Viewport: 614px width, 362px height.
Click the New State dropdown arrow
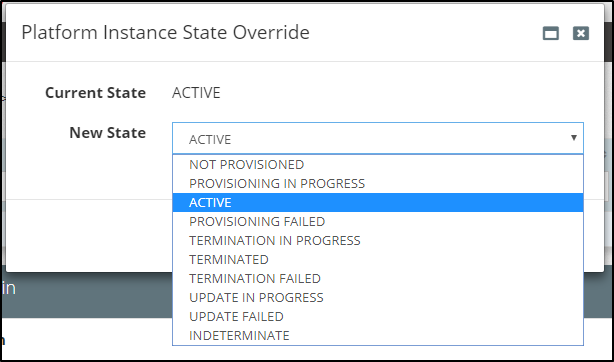pos(574,138)
